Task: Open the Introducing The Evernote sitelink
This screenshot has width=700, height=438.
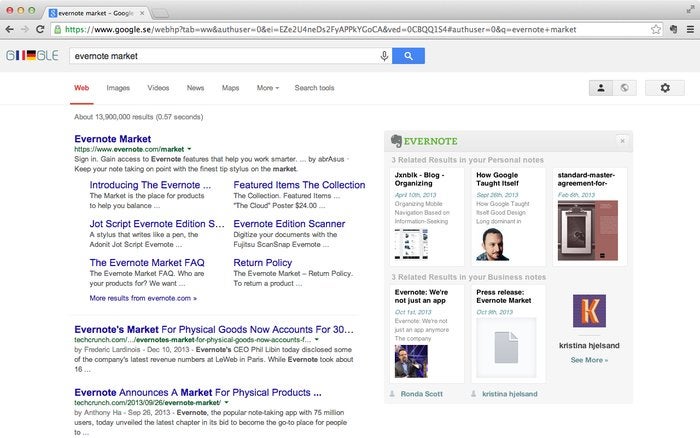Action: pyautogui.click(x=150, y=185)
